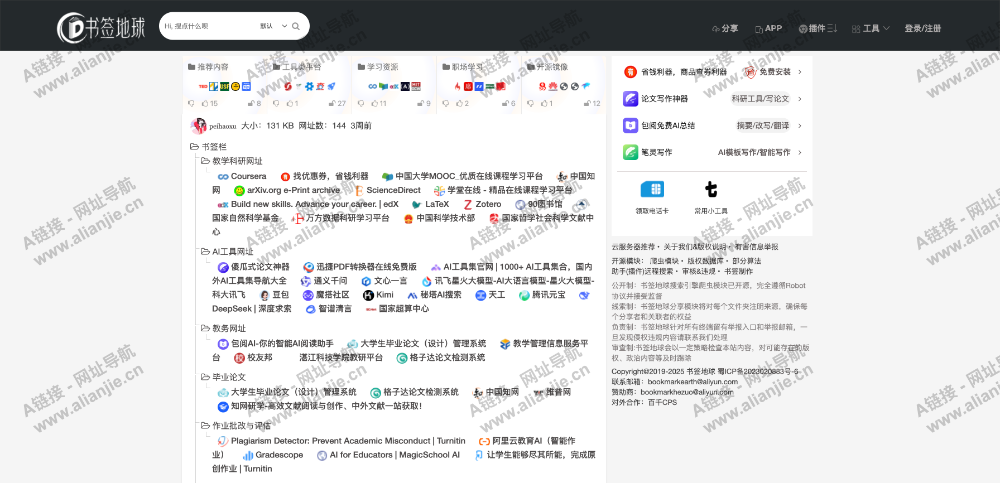Click the 傻瓜式论文神器 bookmark icon
The image size is (1000, 483).
pos(223,267)
